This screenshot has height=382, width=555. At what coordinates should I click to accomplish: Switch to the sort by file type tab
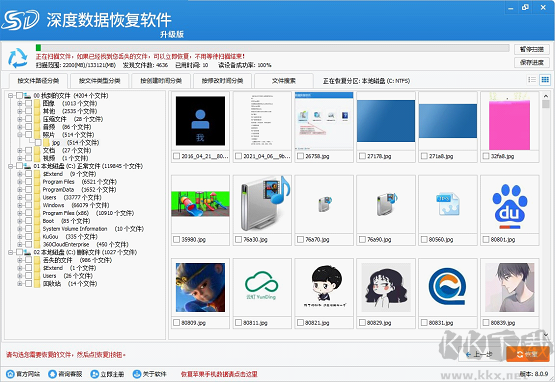tap(99, 81)
